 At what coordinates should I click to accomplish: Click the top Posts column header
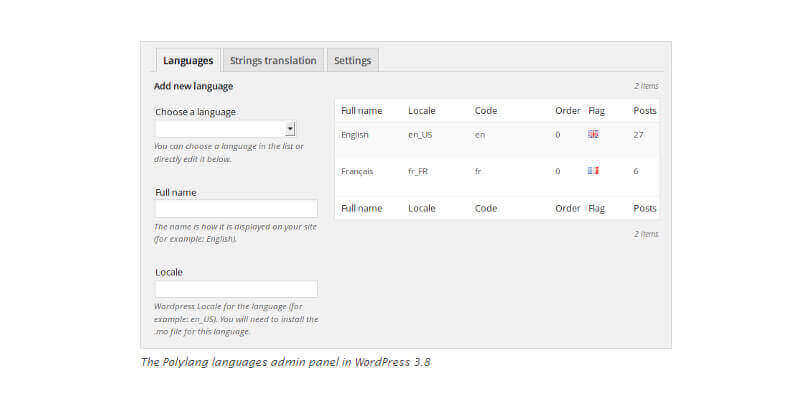click(645, 111)
